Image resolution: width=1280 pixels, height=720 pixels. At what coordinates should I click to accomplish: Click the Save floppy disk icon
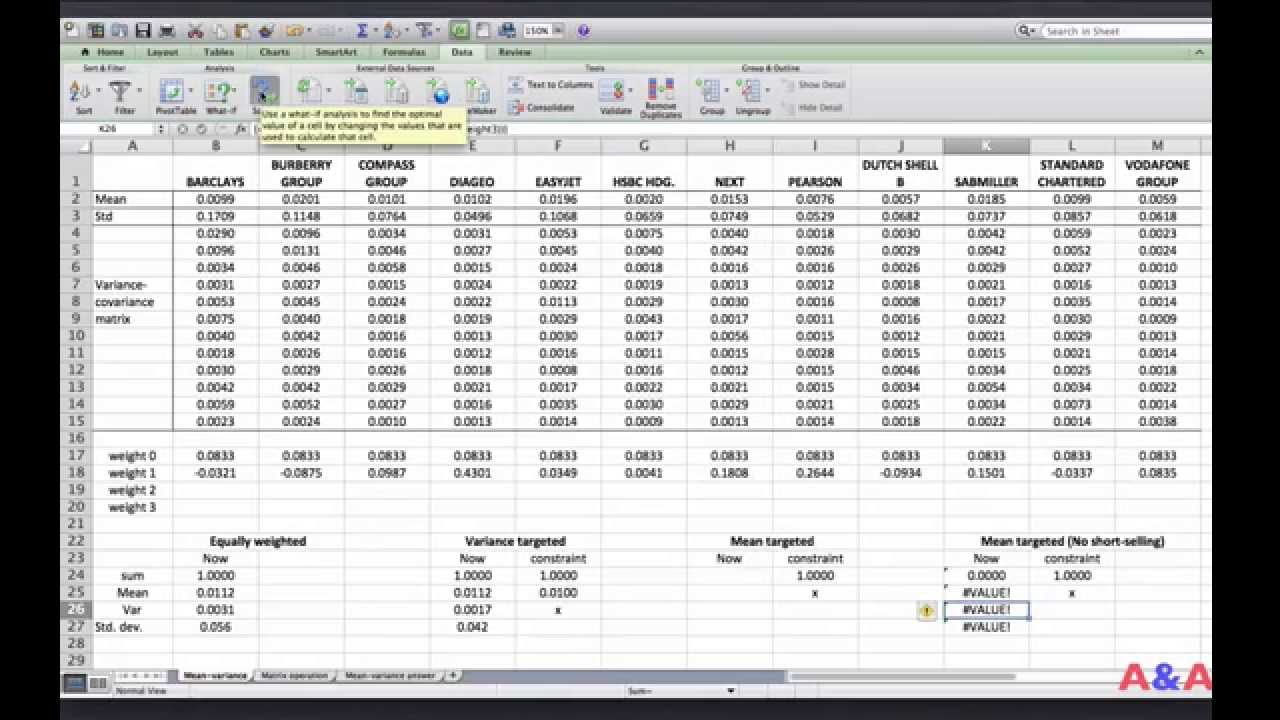tap(143, 31)
